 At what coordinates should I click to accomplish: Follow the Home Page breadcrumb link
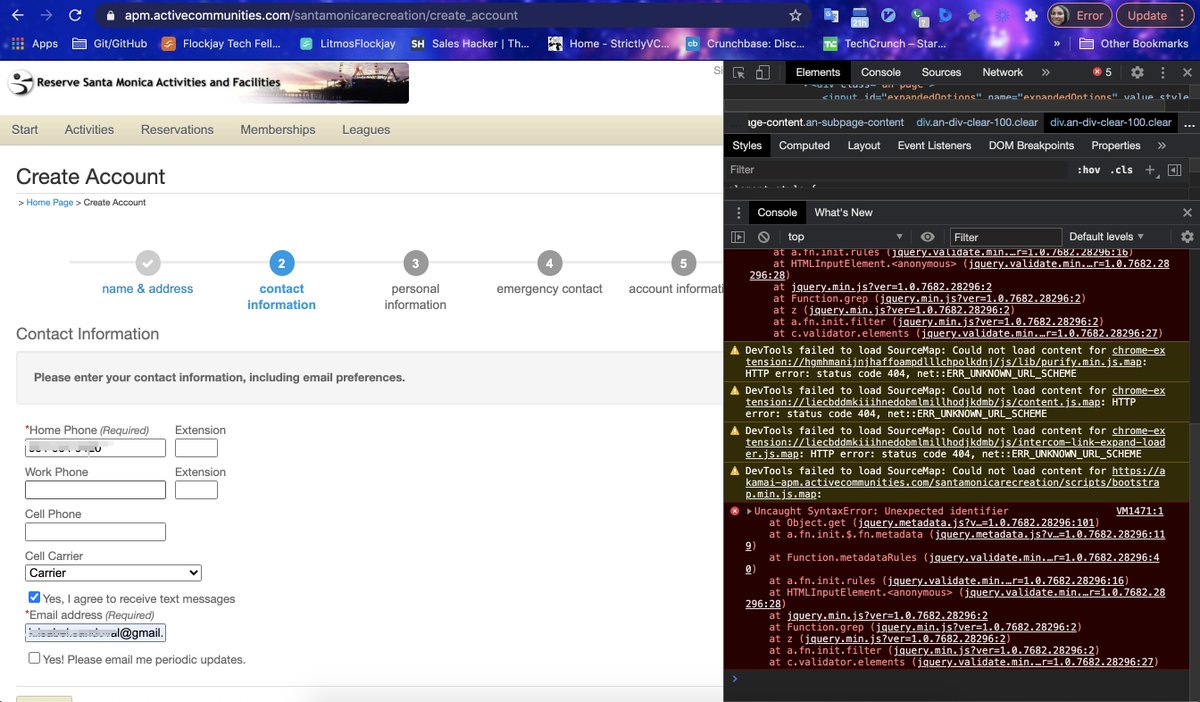50,202
